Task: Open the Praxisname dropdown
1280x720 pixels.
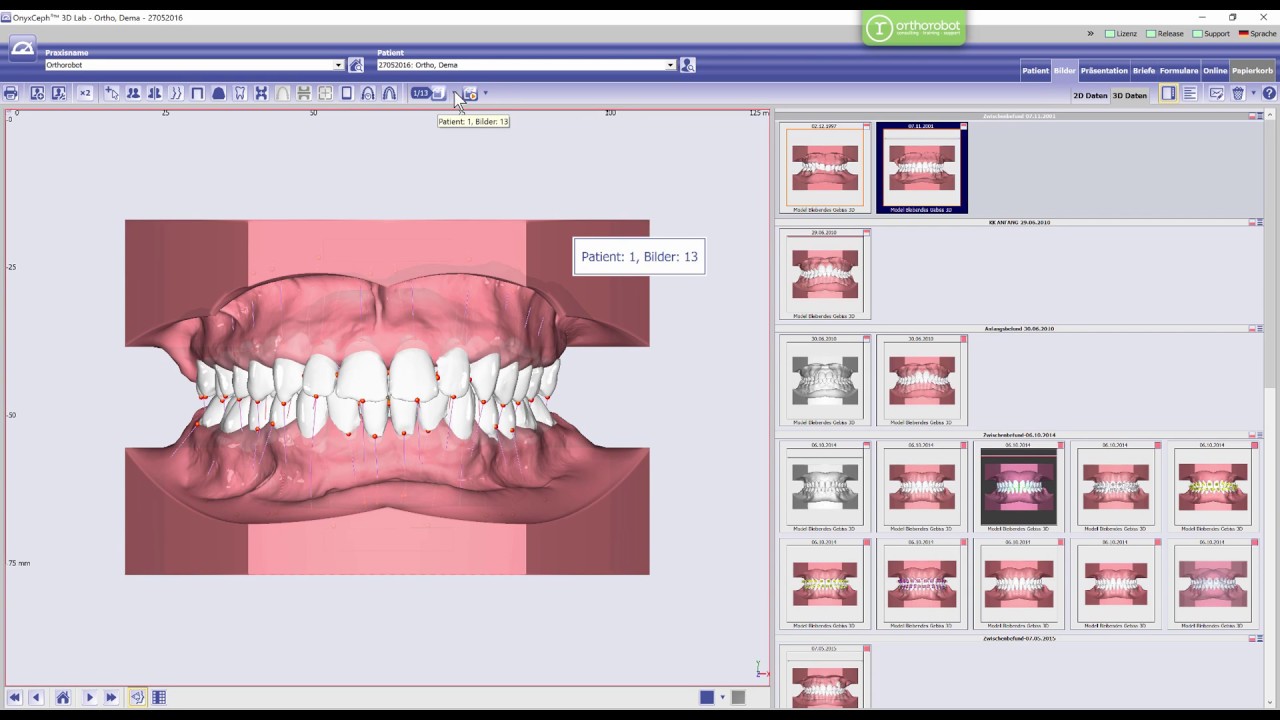Action: (x=338, y=65)
